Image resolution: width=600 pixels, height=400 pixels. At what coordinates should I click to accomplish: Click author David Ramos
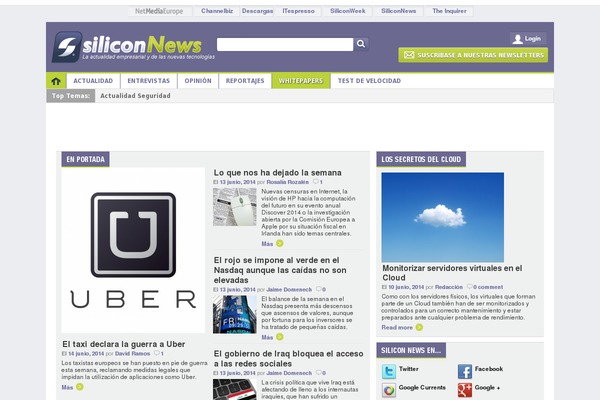(132, 353)
